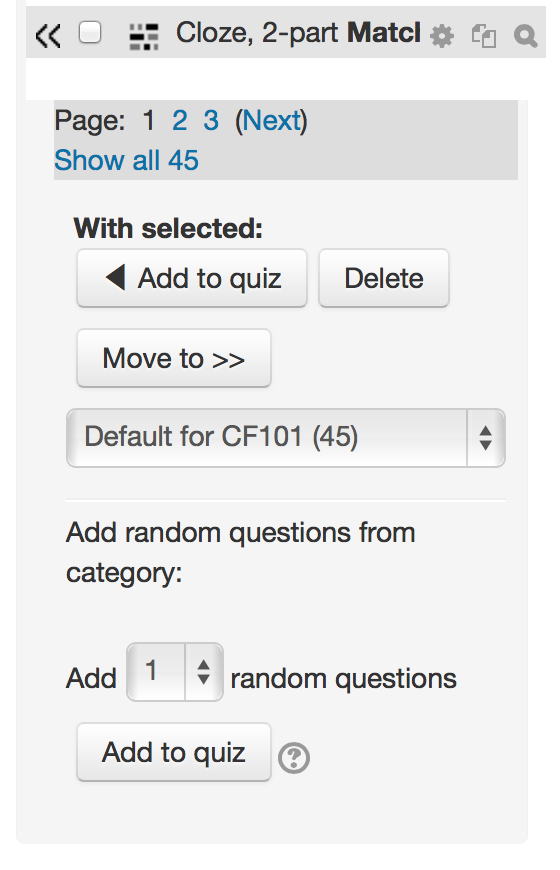Add selected questions to quiz
Viewport: 560px width, 870px height.
click(x=192, y=278)
